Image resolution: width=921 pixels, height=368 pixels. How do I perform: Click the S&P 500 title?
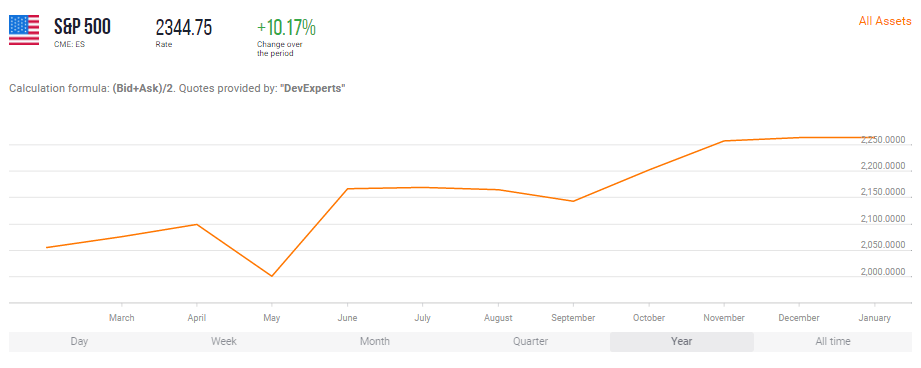pos(82,27)
